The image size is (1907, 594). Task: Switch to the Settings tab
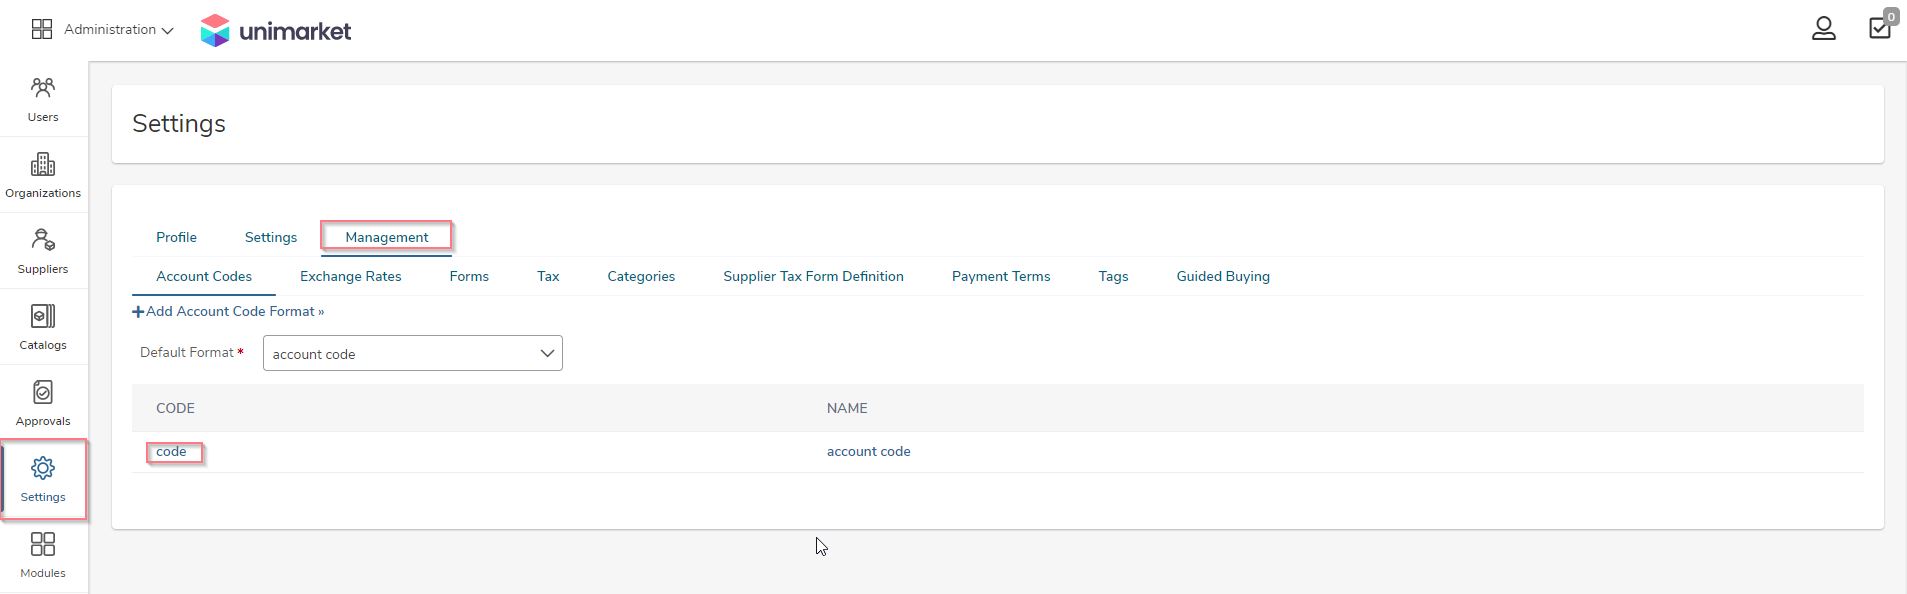click(x=270, y=237)
